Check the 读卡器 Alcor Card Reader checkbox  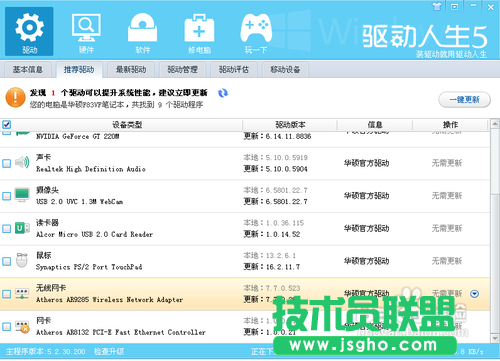pos(6,229)
